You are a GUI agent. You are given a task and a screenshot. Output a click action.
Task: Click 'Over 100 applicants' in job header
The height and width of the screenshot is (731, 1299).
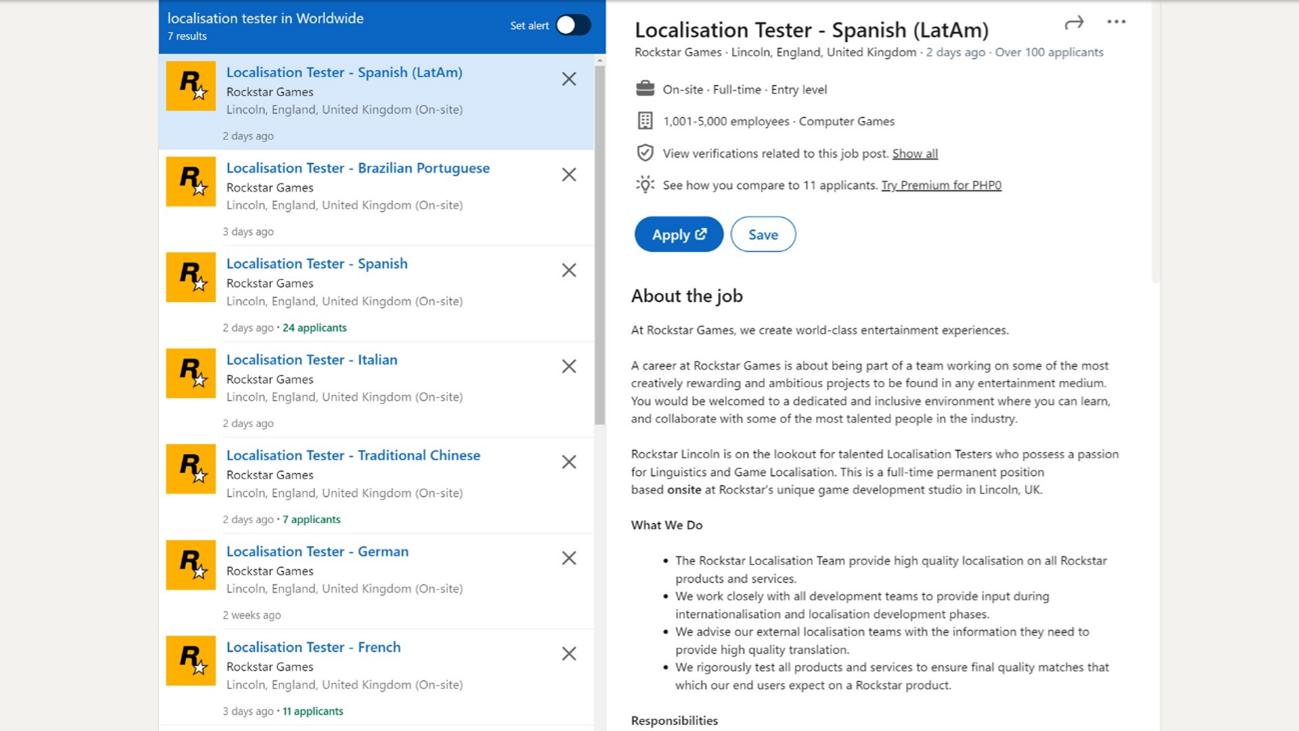coord(1048,52)
